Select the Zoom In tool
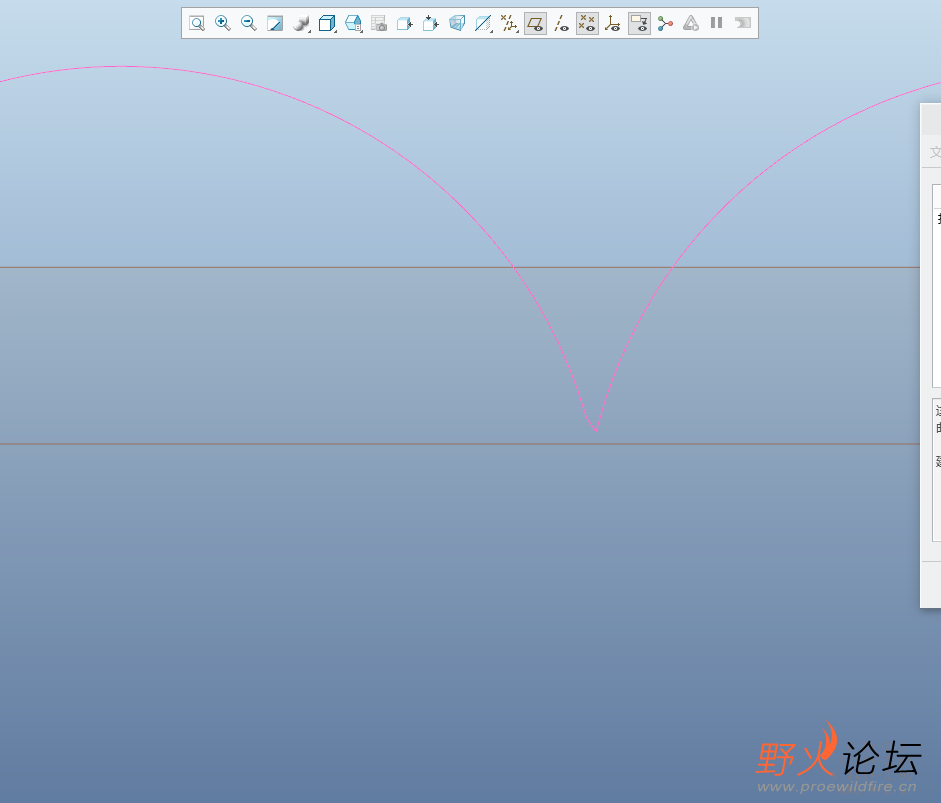Screen dimensions: 941x803 coord(223,23)
